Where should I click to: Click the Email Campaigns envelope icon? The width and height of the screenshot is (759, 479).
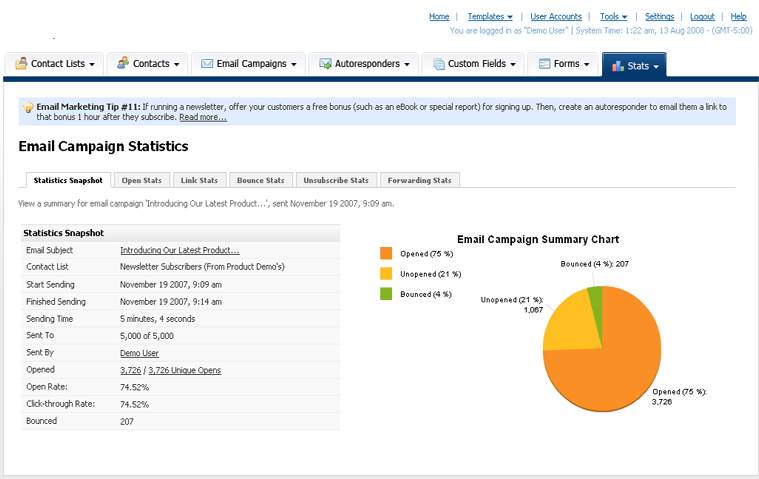pyautogui.click(x=207, y=64)
